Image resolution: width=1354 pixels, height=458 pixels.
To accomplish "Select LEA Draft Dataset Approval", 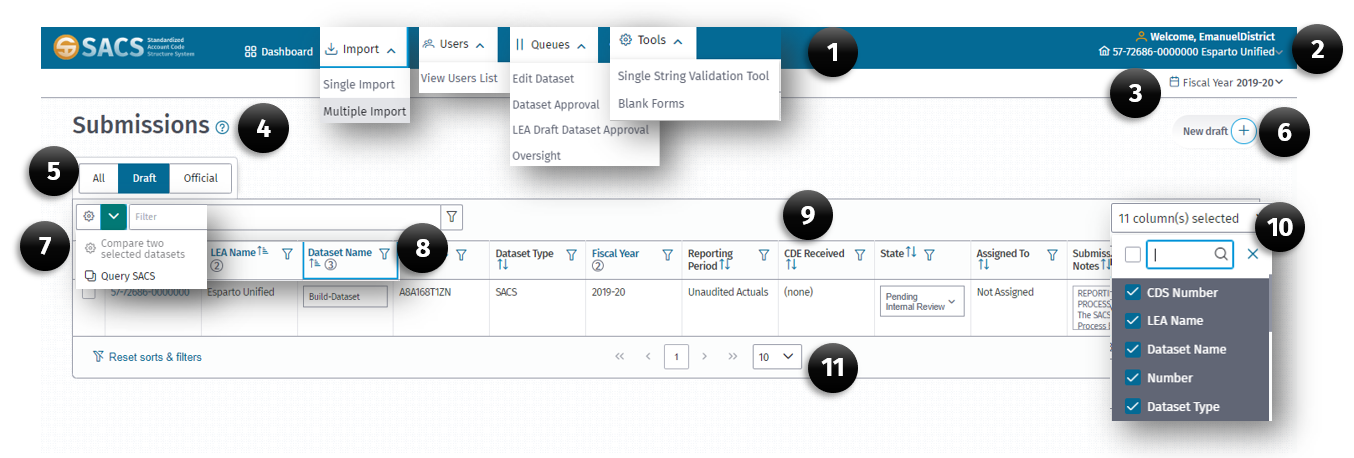I will (x=580, y=130).
